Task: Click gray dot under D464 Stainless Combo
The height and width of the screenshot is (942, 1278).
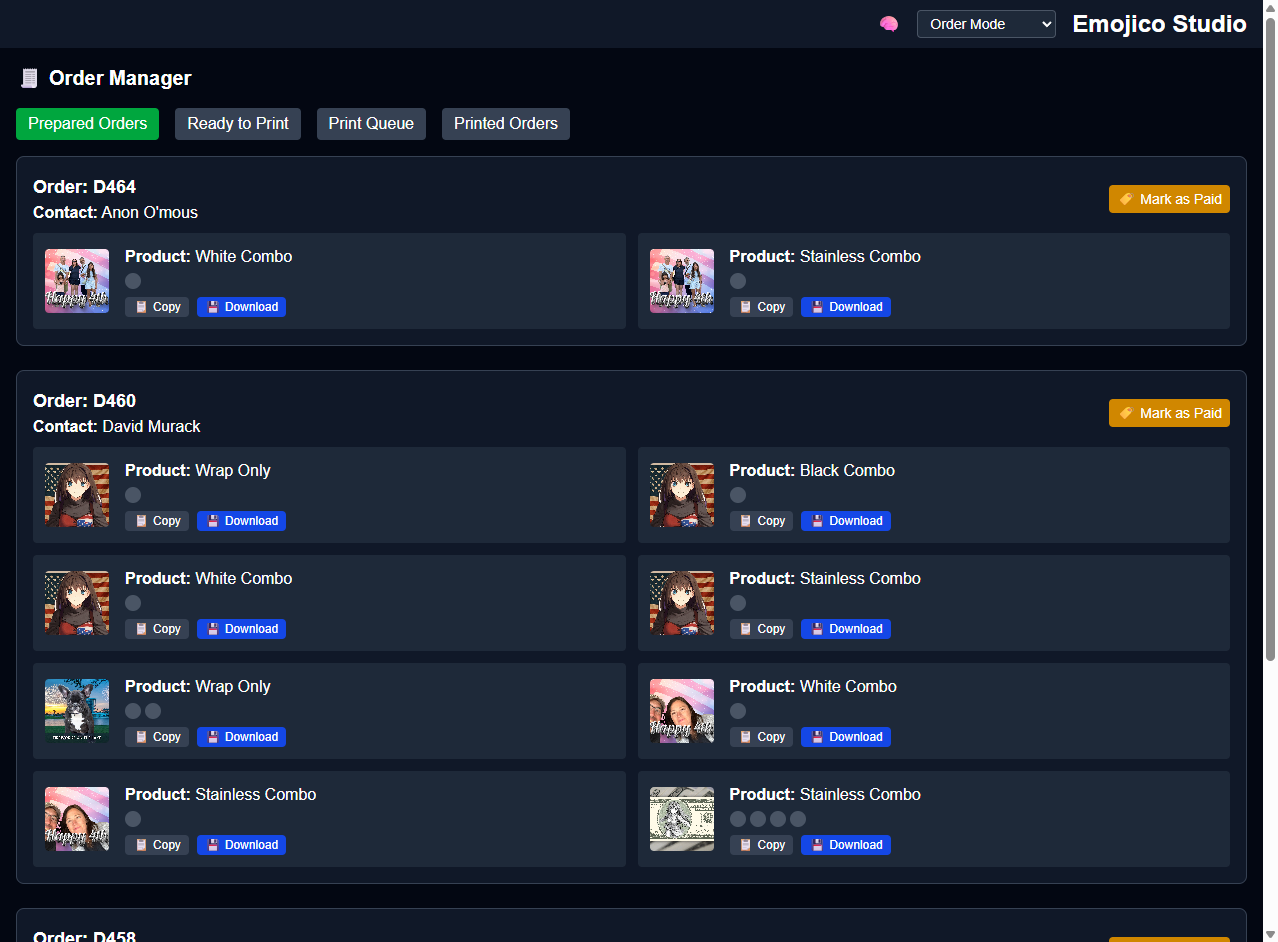Action: tap(738, 281)
